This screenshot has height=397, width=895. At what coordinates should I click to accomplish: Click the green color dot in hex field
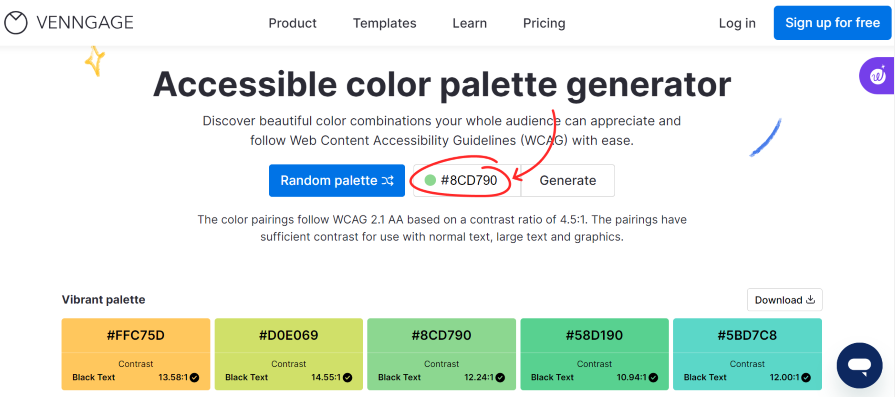430,181
